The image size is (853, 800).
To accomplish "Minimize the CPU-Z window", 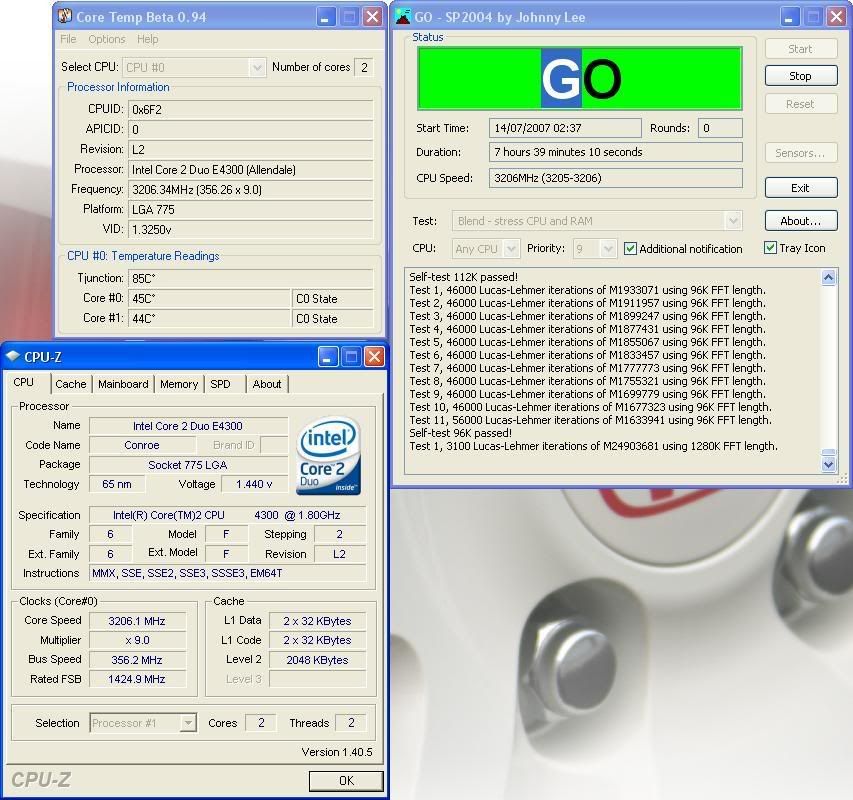I will point(327,357).
